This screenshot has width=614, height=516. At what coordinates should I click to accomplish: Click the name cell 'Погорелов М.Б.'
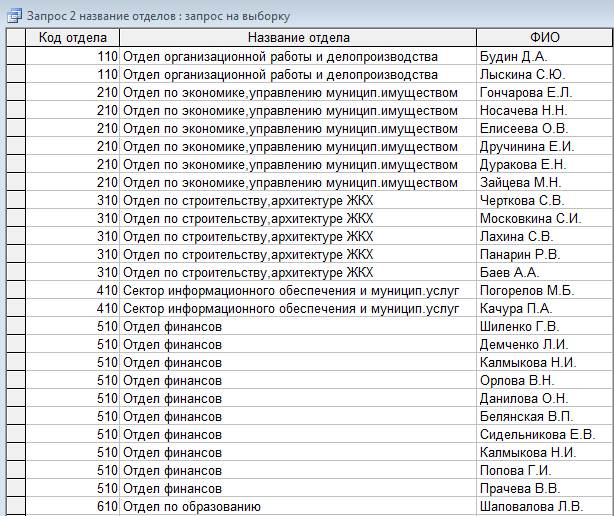point(545,290)
